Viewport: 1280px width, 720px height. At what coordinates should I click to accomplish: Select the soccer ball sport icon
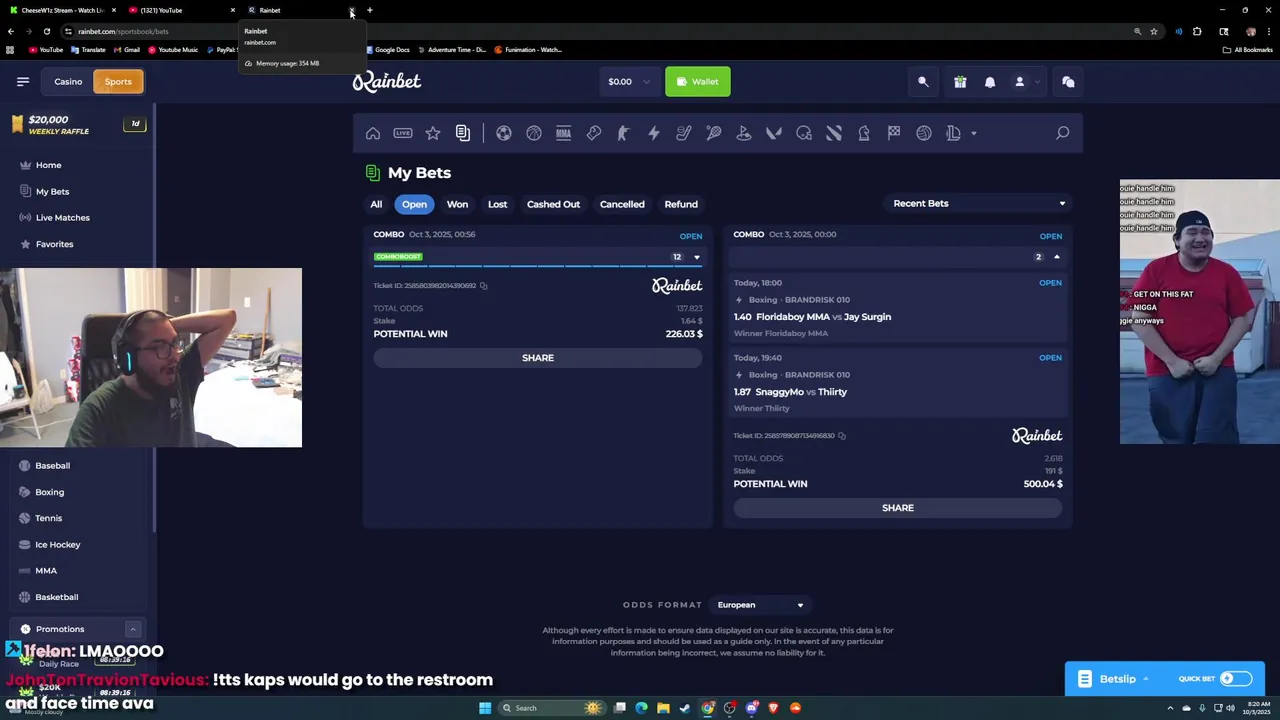(504, 133)
